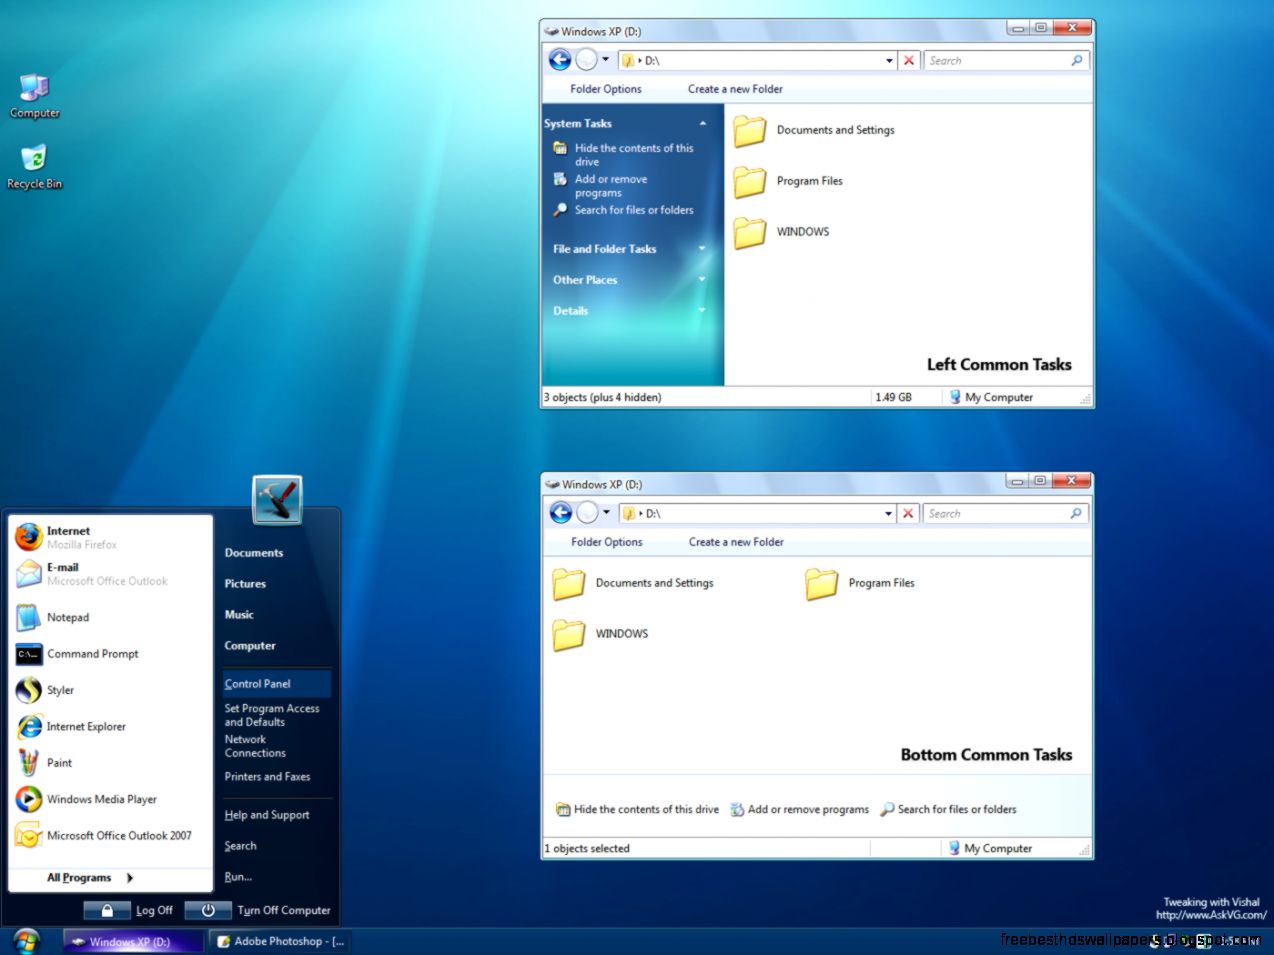Click the Start orb button
1274x955 pixels.
pyautogui.click(x=26, y=941)
